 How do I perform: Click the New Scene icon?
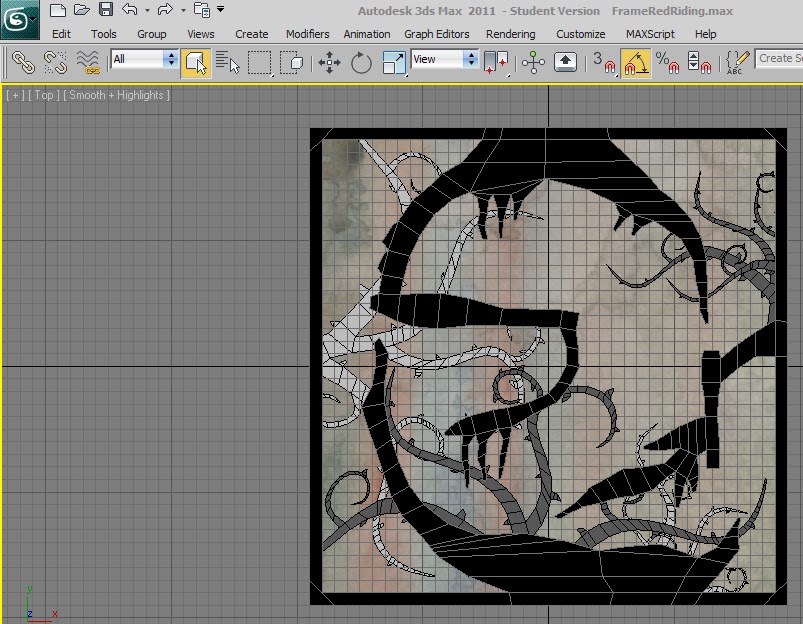pyautogui.click(x=57, y=10)
